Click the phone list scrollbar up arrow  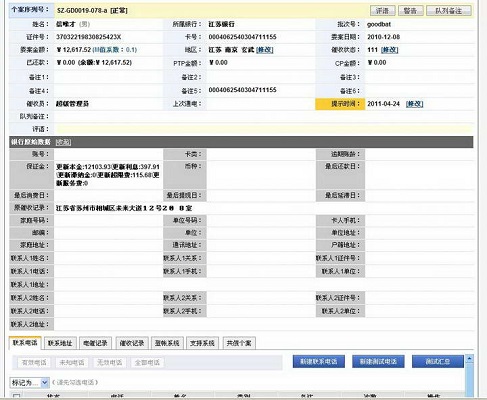pyautogui.click(x=469, y=359)
